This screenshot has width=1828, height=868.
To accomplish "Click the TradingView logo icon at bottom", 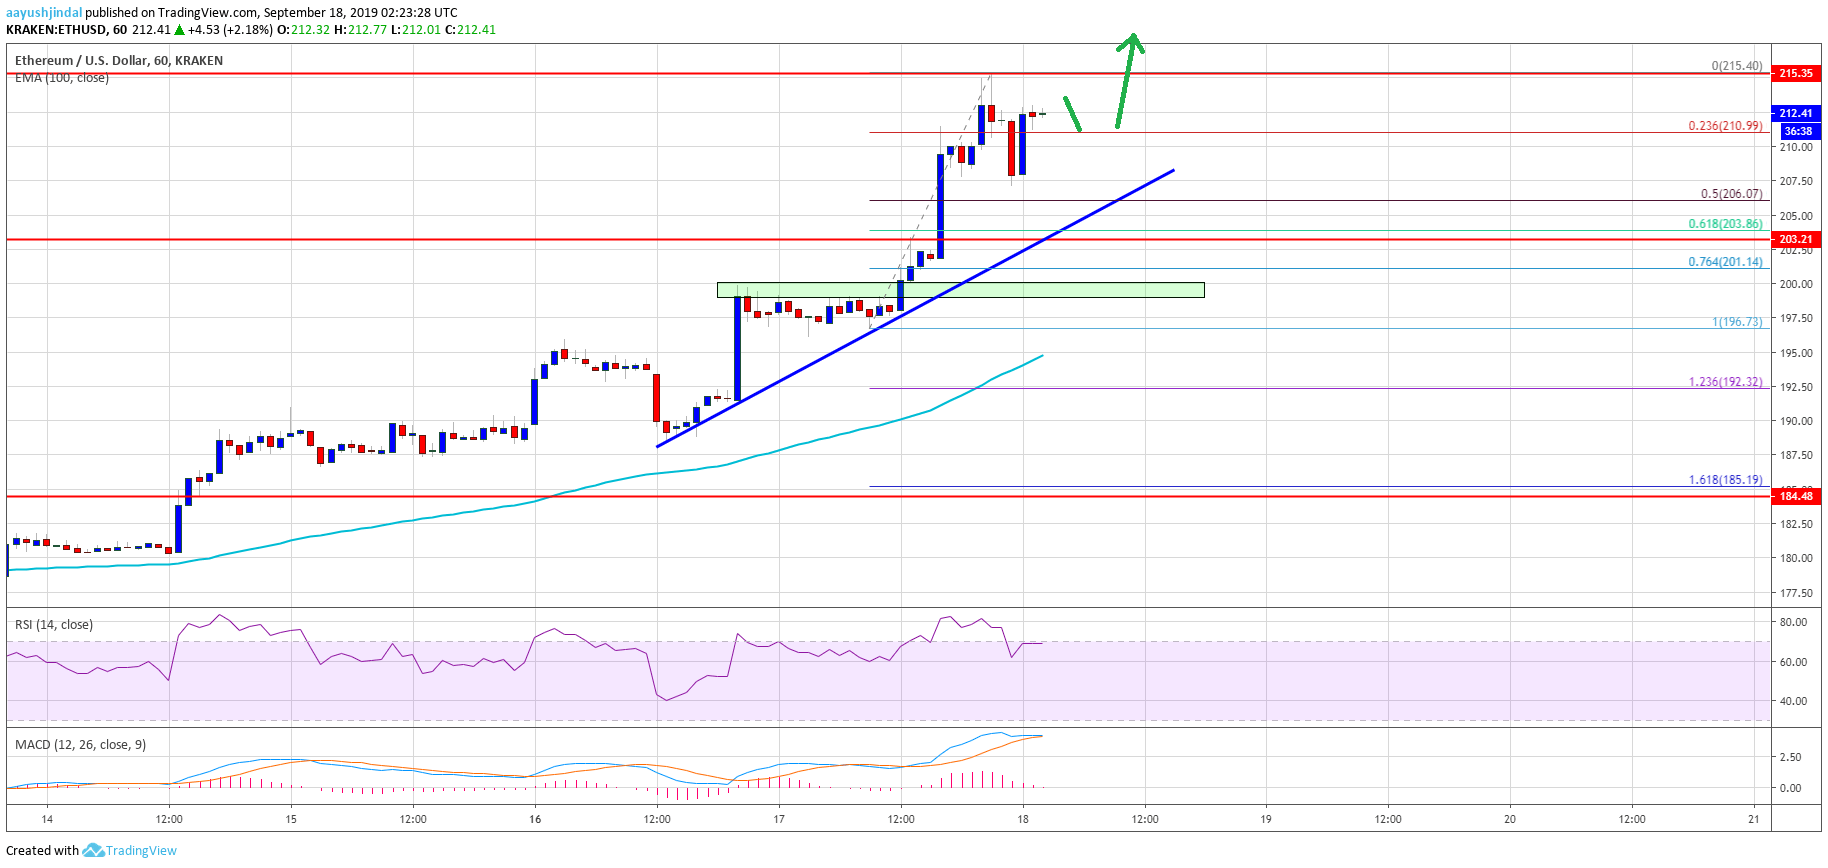I will point(93,851).
